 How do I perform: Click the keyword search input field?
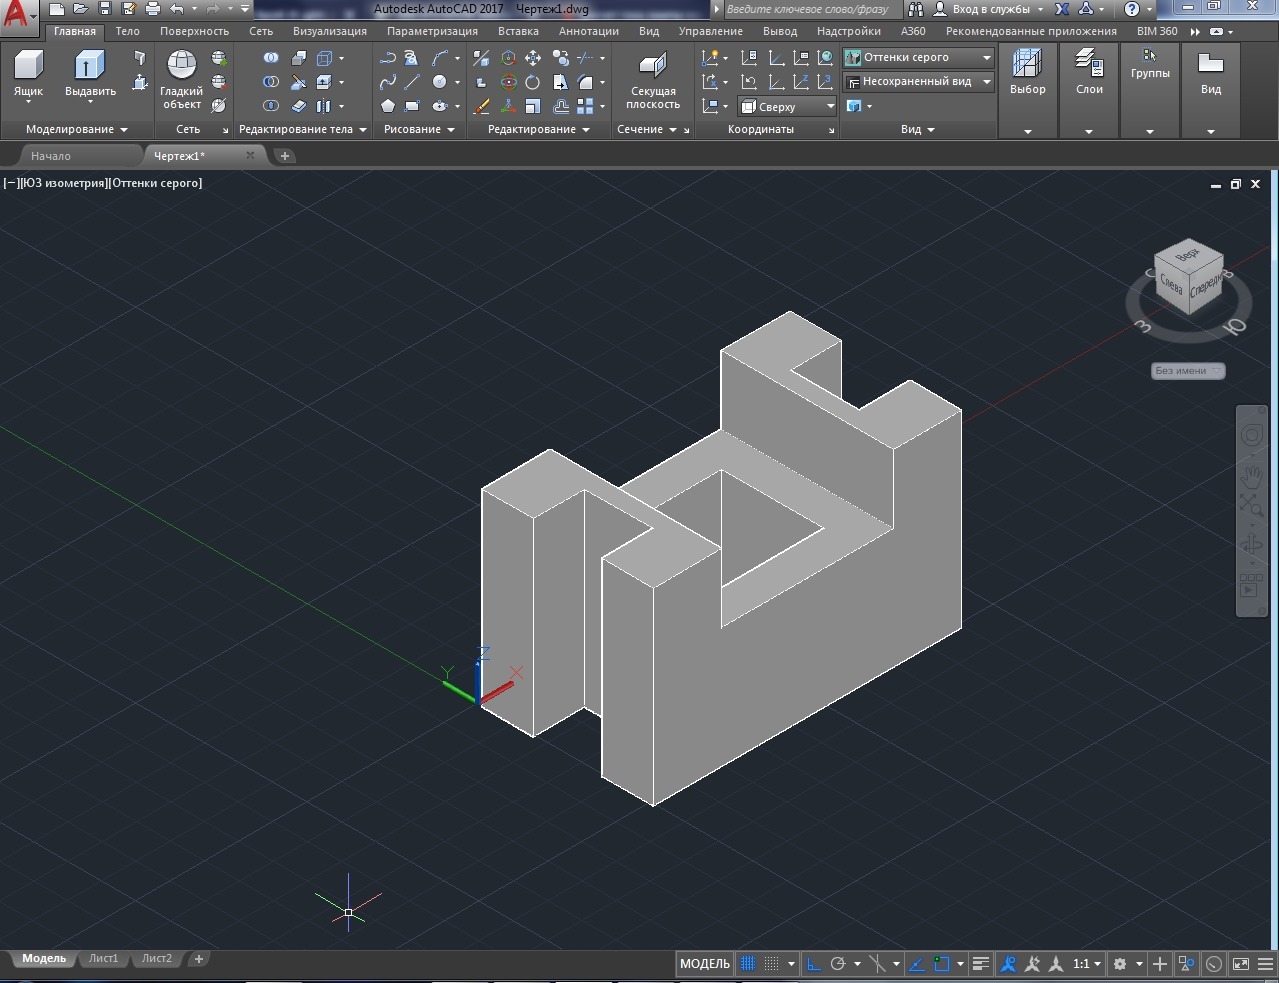[810, 9]
